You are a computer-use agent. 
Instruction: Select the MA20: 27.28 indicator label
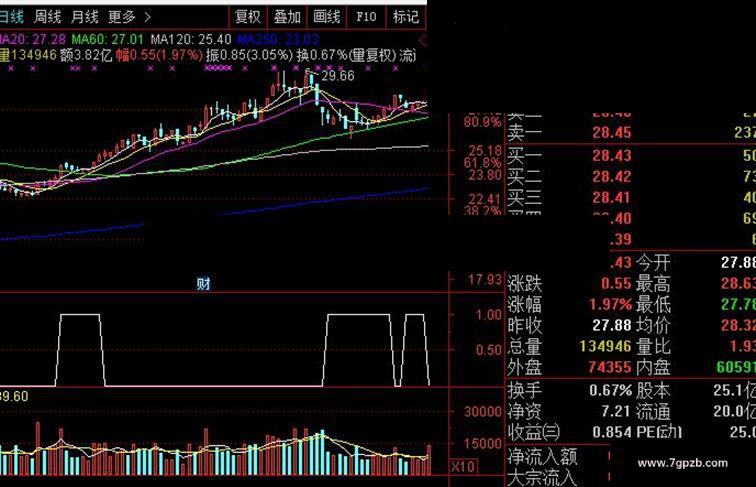pyautogui.click(x=33, y=39)
